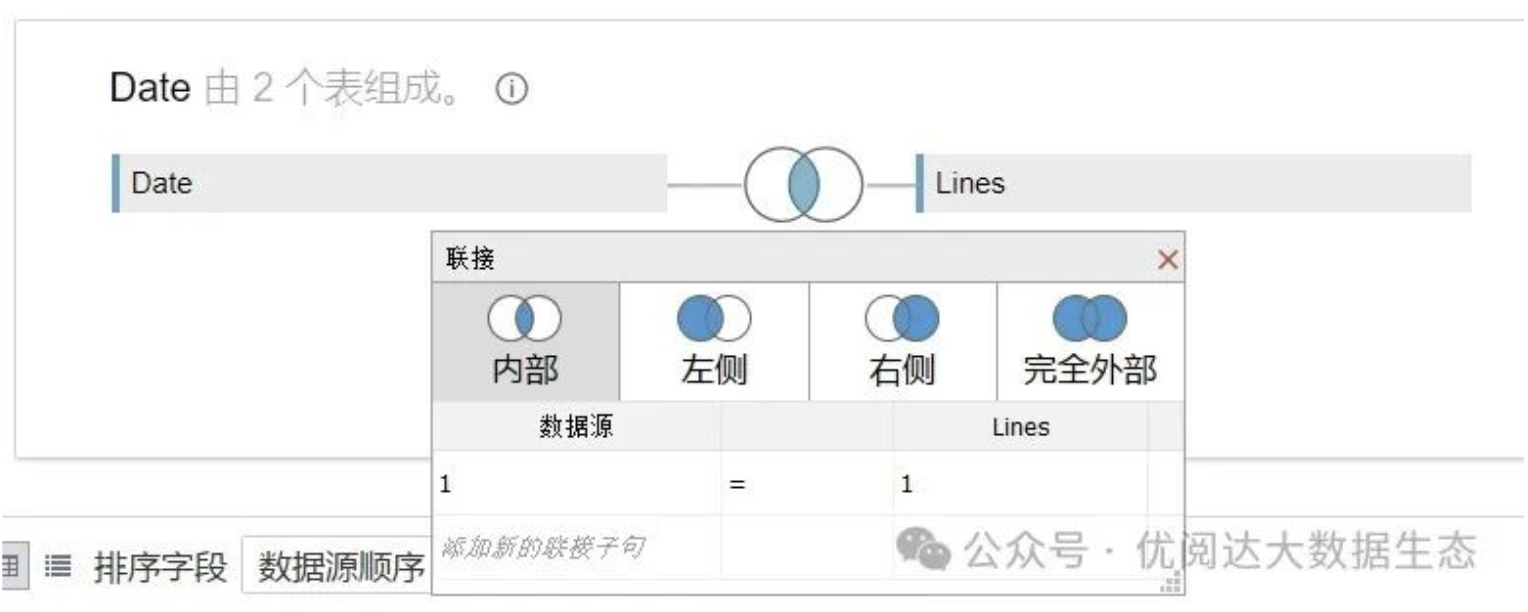Open the Lines join clause field showing 1

[1020, 484]
